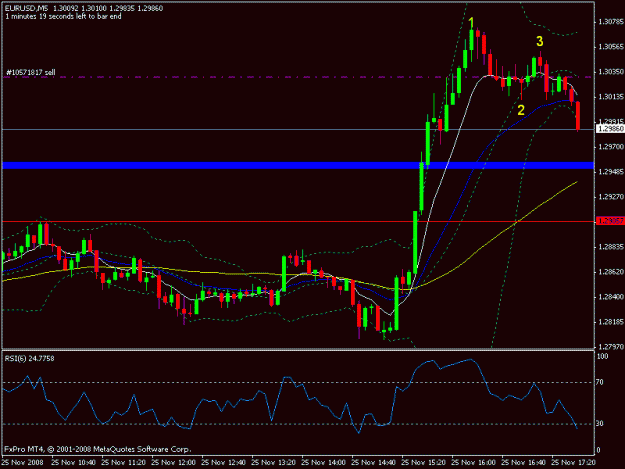The image size is (625, 469).
Task: Click the FxPro MT4 copyright text
Action: [98, 449]
